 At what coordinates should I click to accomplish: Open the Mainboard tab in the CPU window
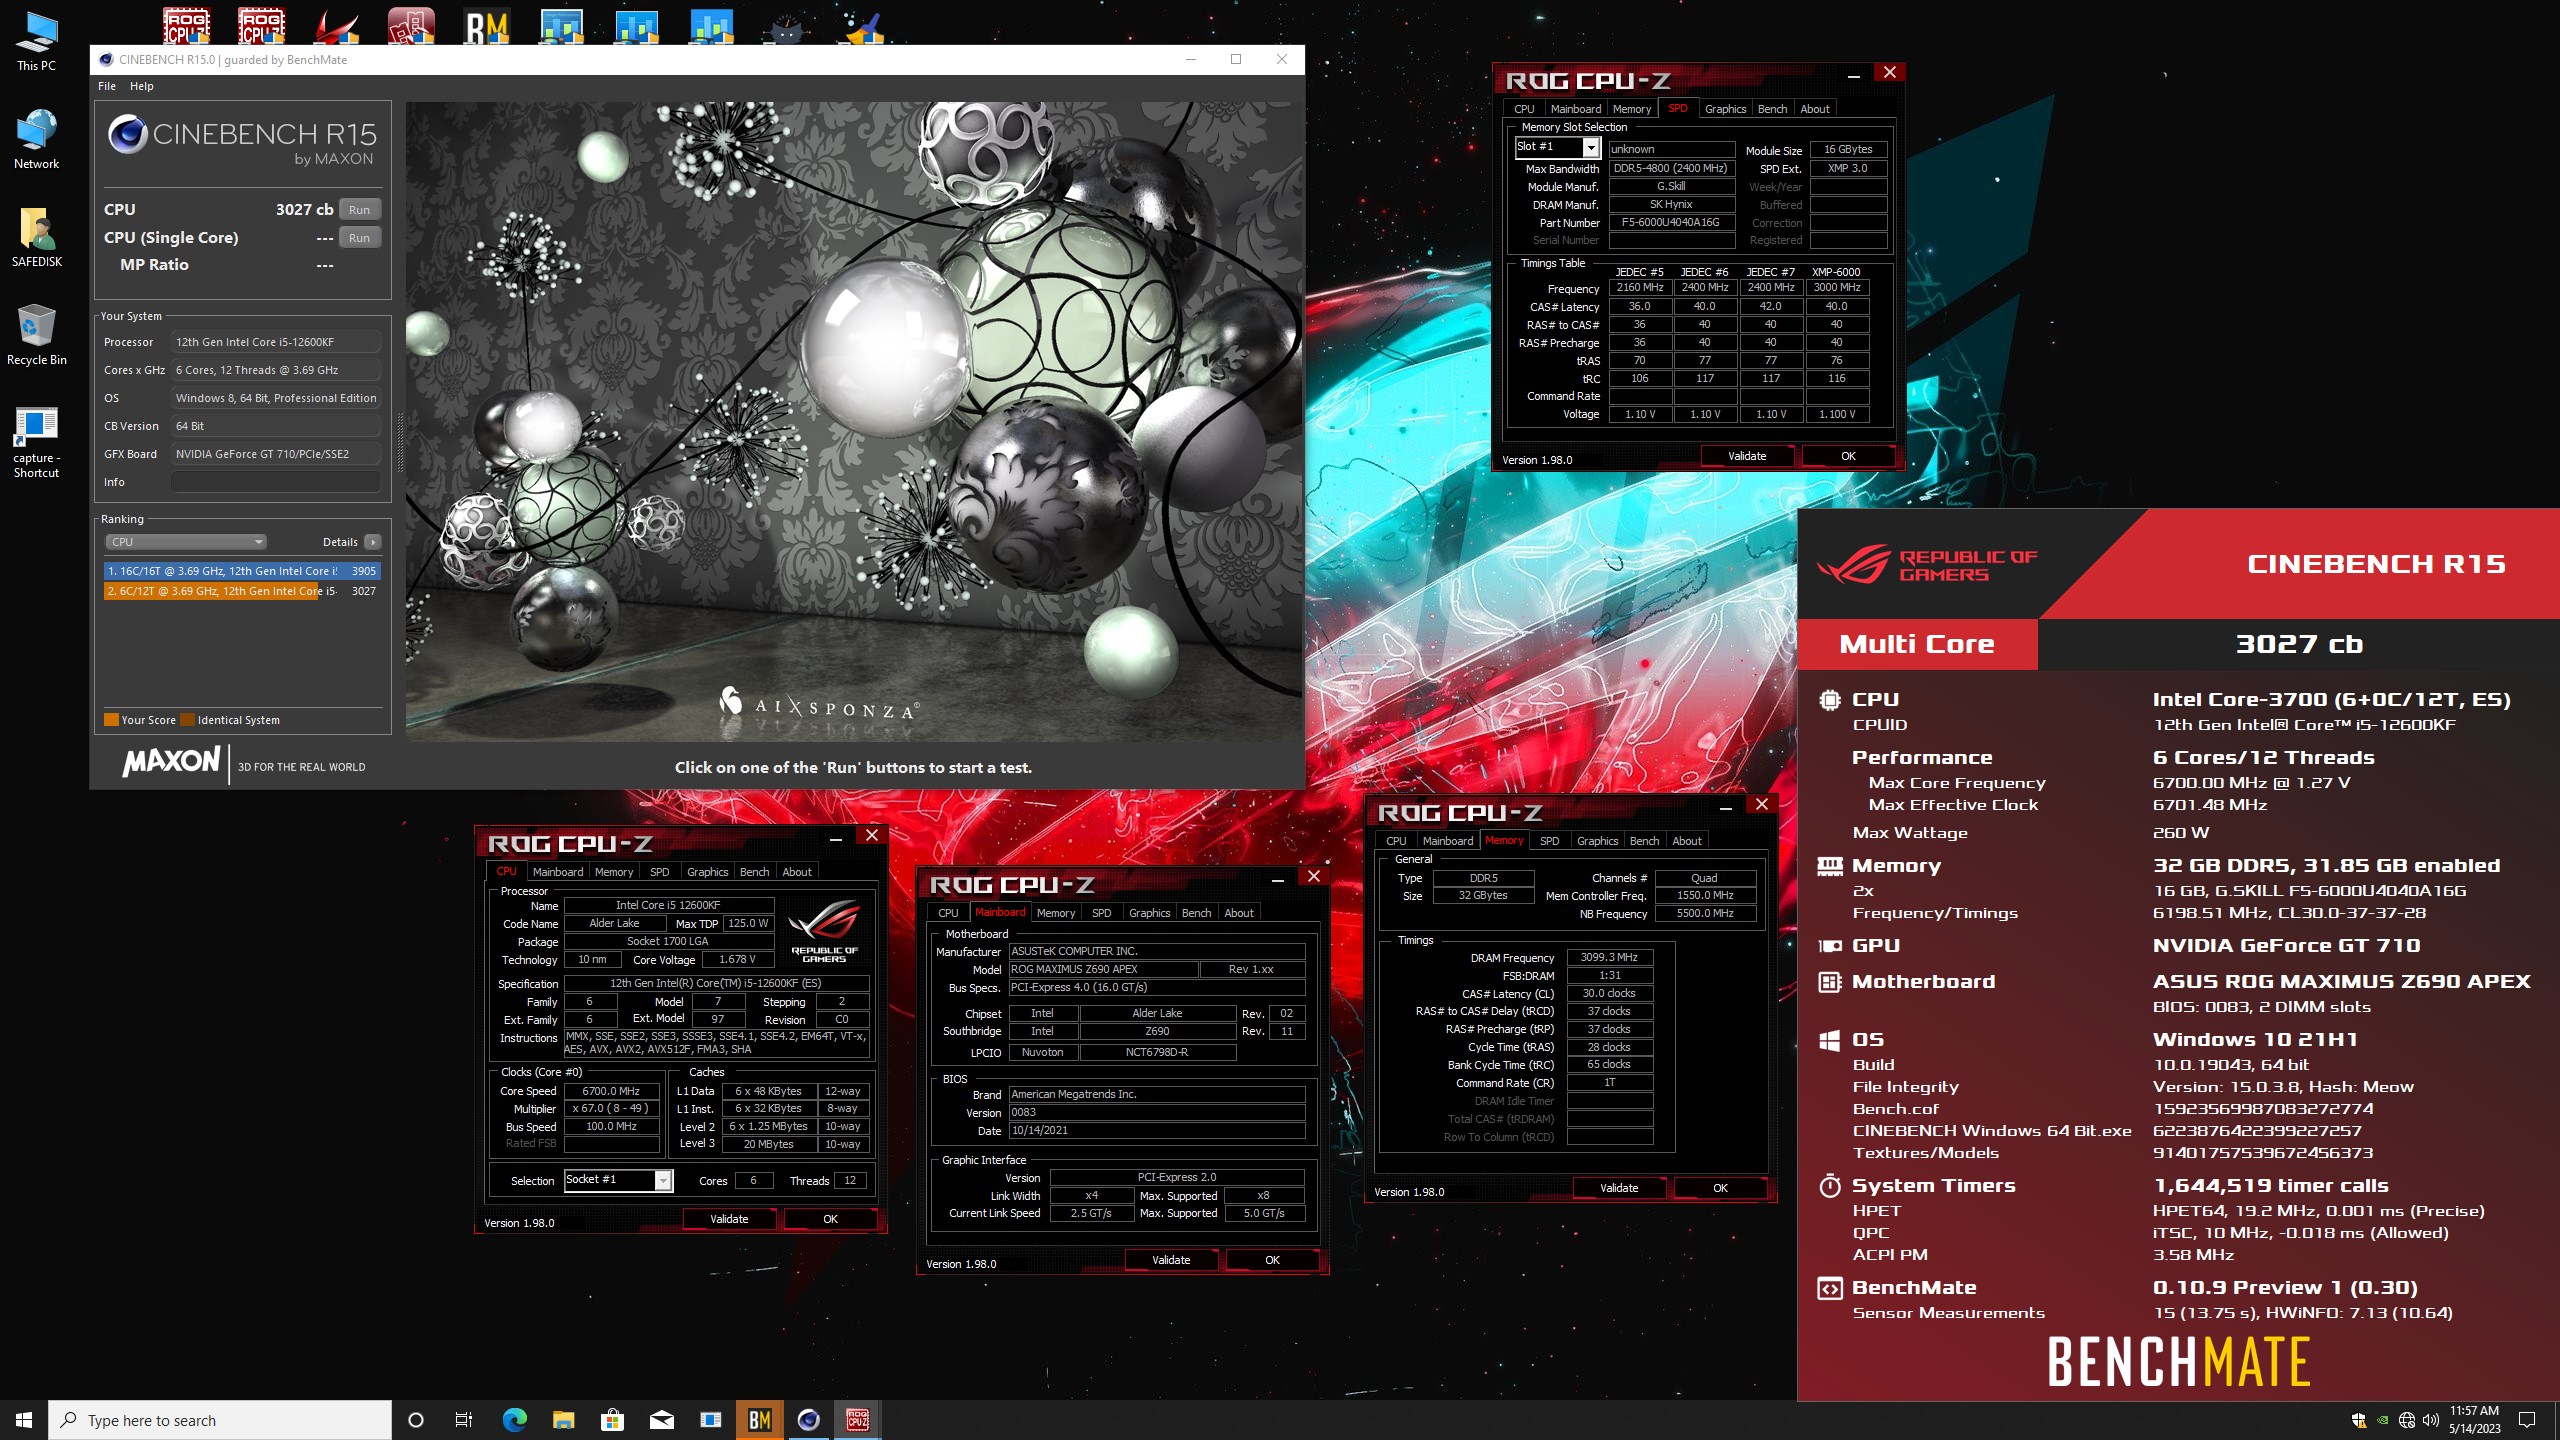point(557,872)
